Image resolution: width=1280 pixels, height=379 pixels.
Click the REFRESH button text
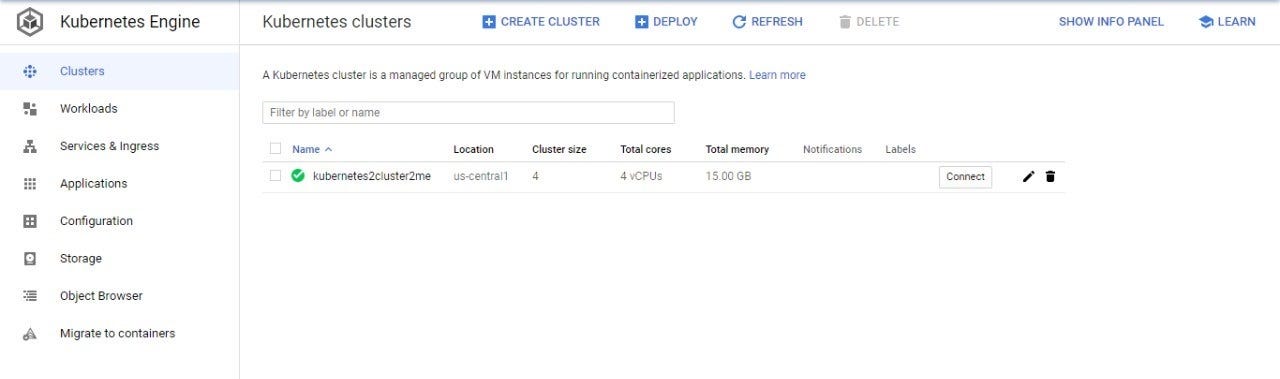(x=777, y=22)
